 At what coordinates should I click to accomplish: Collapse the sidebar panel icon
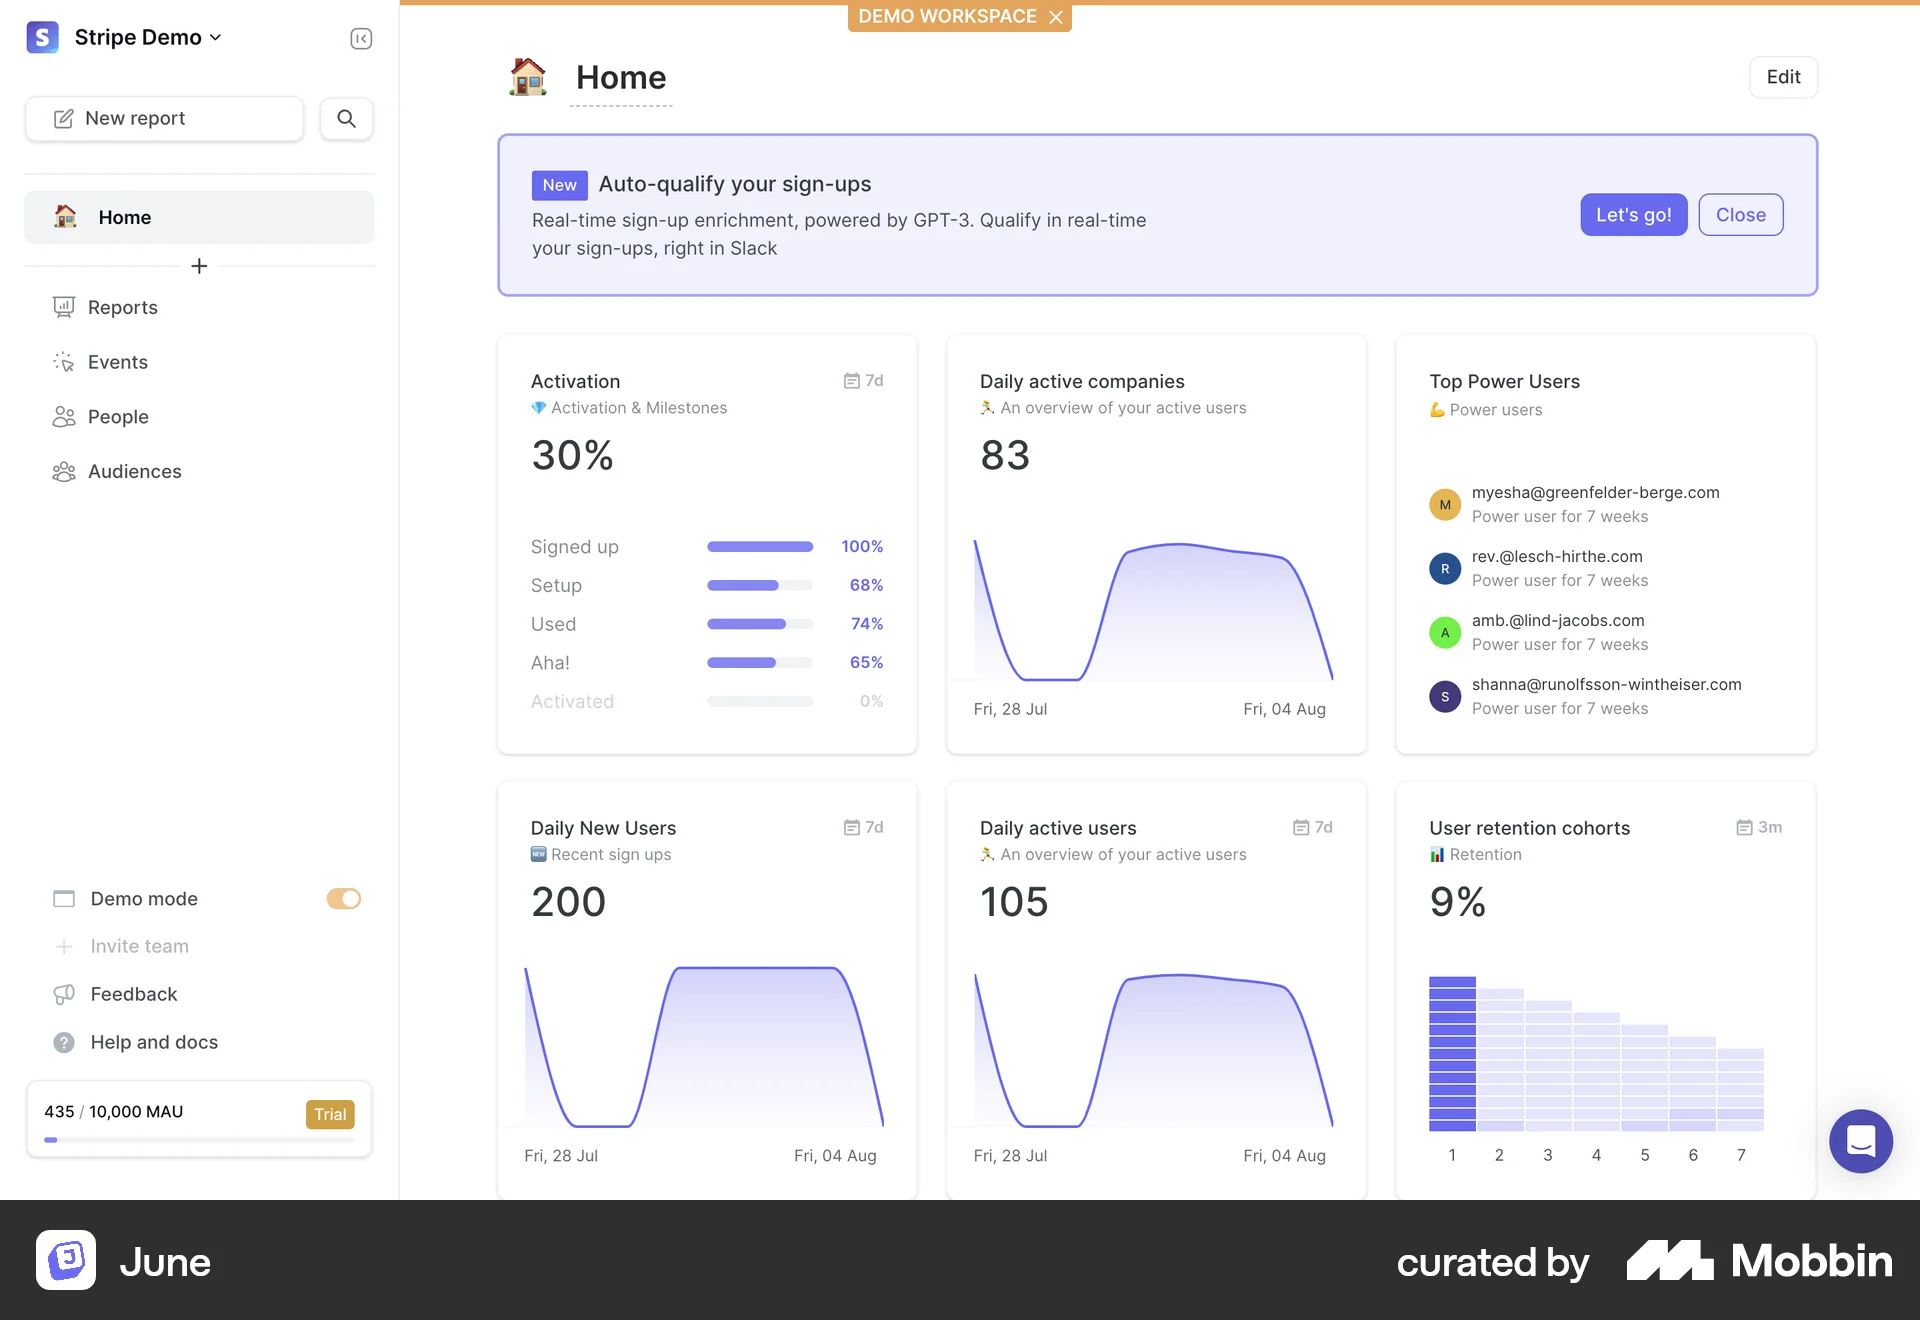pos(361,38)
